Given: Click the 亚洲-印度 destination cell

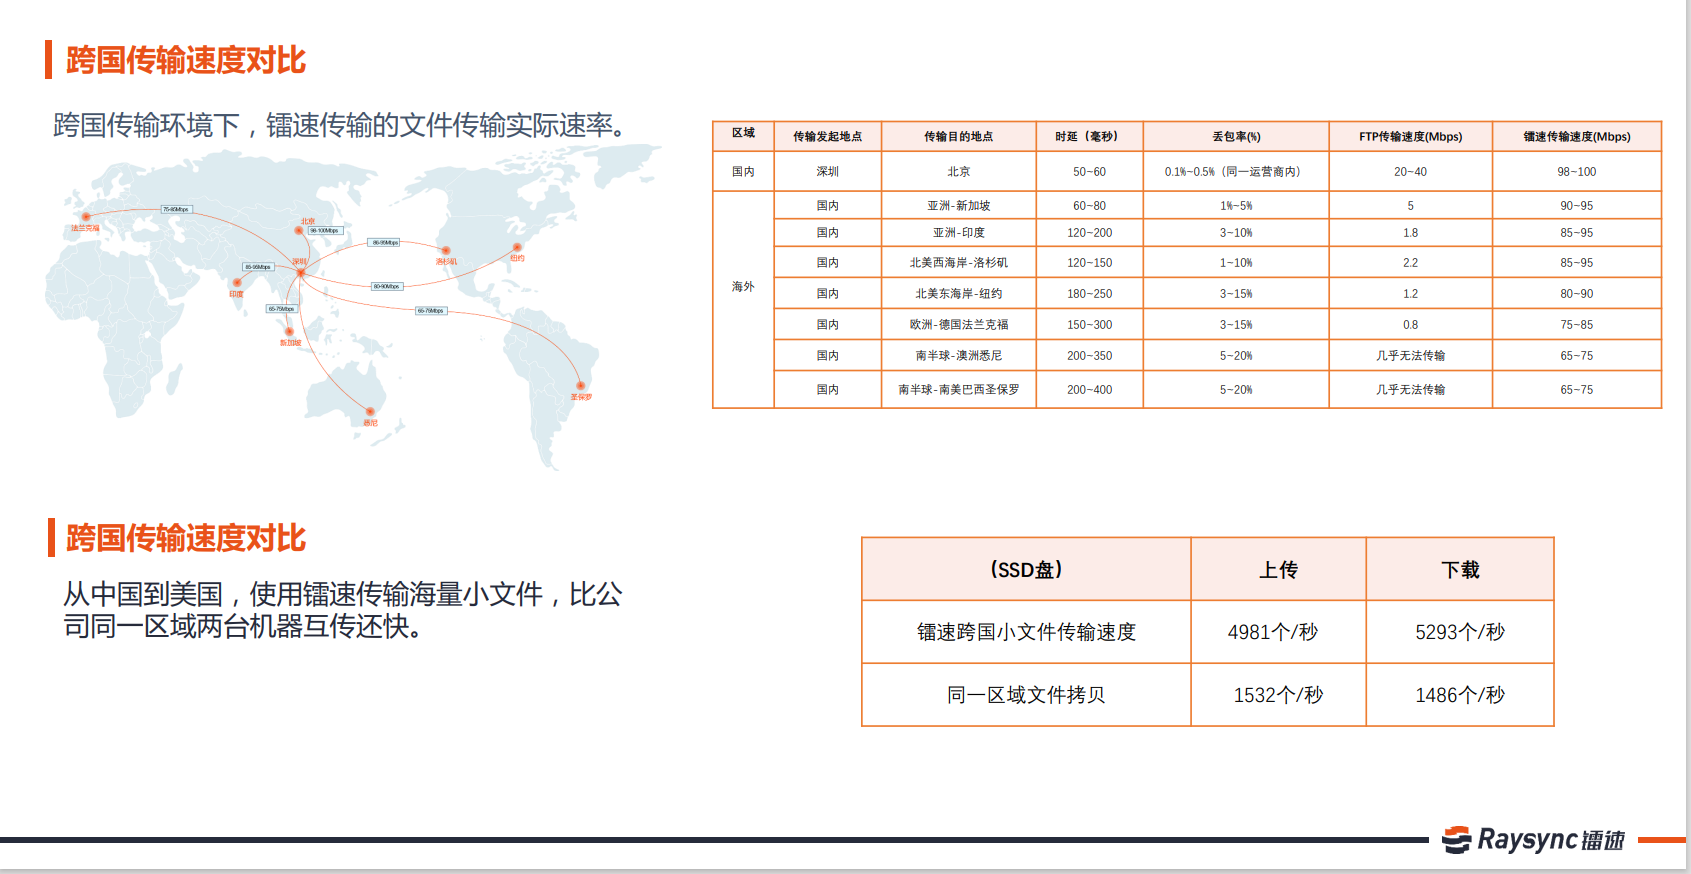Looking at the screenshot, I should [958, 232].
